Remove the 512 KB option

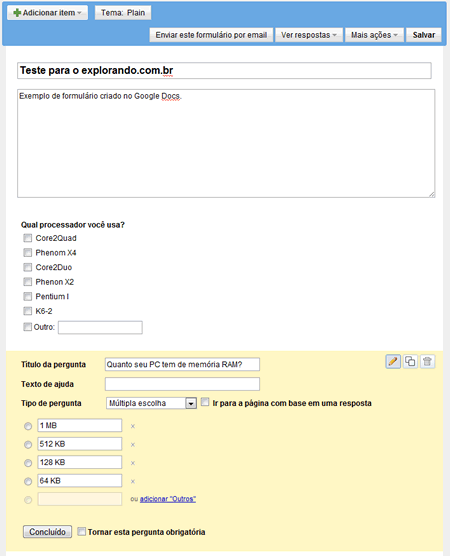133,445
